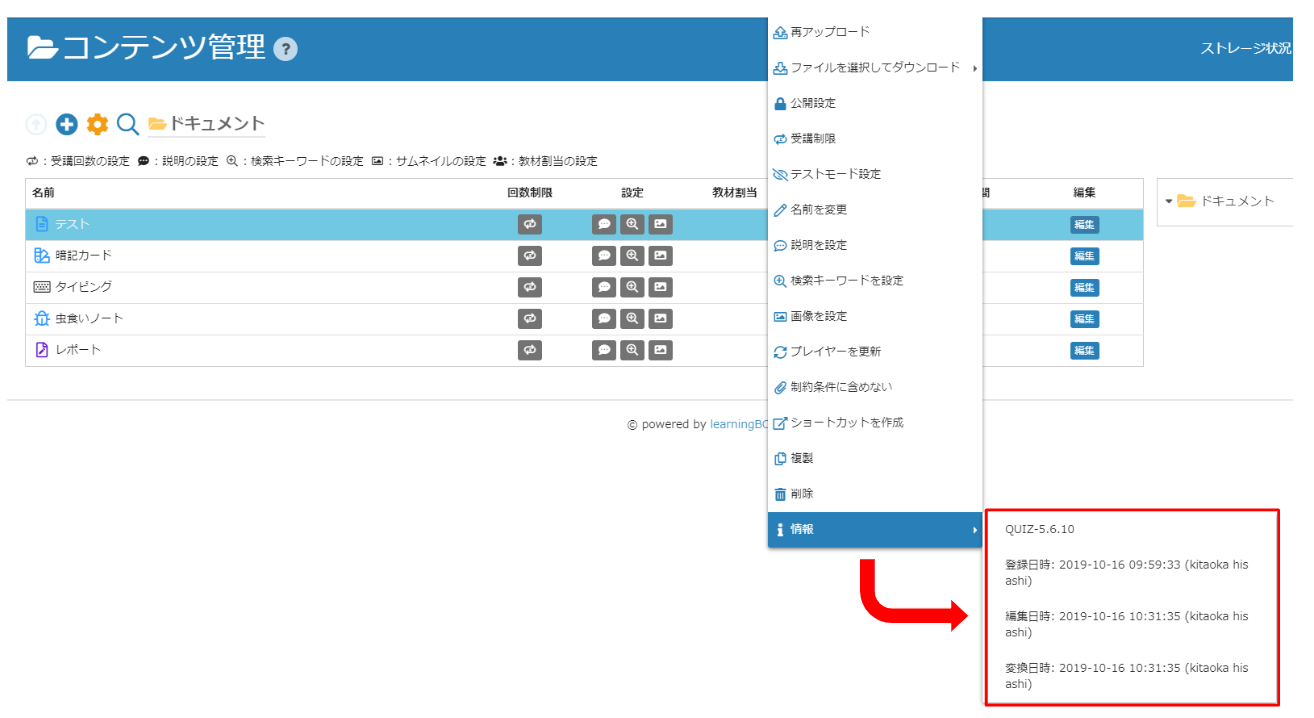Click 編集 button for 暗記カード row
Image resolution: width=1314 pixels, height=718 pixels.
coord(1084,256)
